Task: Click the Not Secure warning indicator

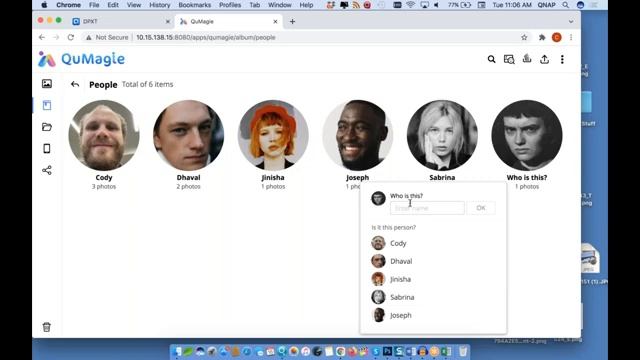Action: [107, 37]
